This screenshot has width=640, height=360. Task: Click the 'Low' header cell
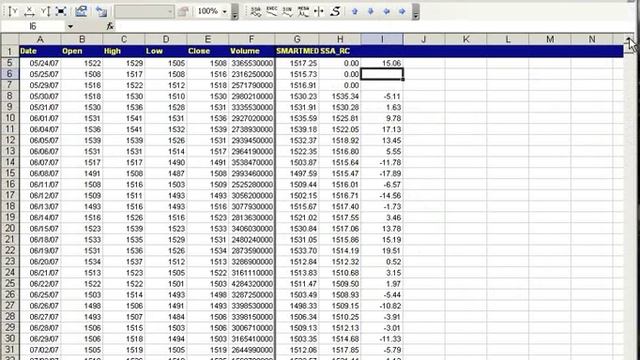coord(166,51)
